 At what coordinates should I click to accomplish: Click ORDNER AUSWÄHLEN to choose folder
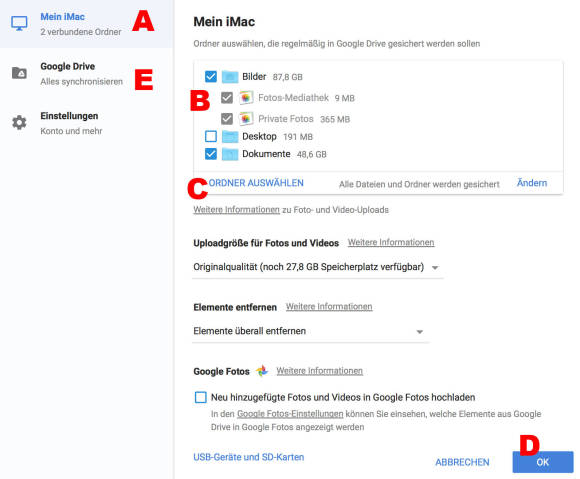click(x=256, y=183)
